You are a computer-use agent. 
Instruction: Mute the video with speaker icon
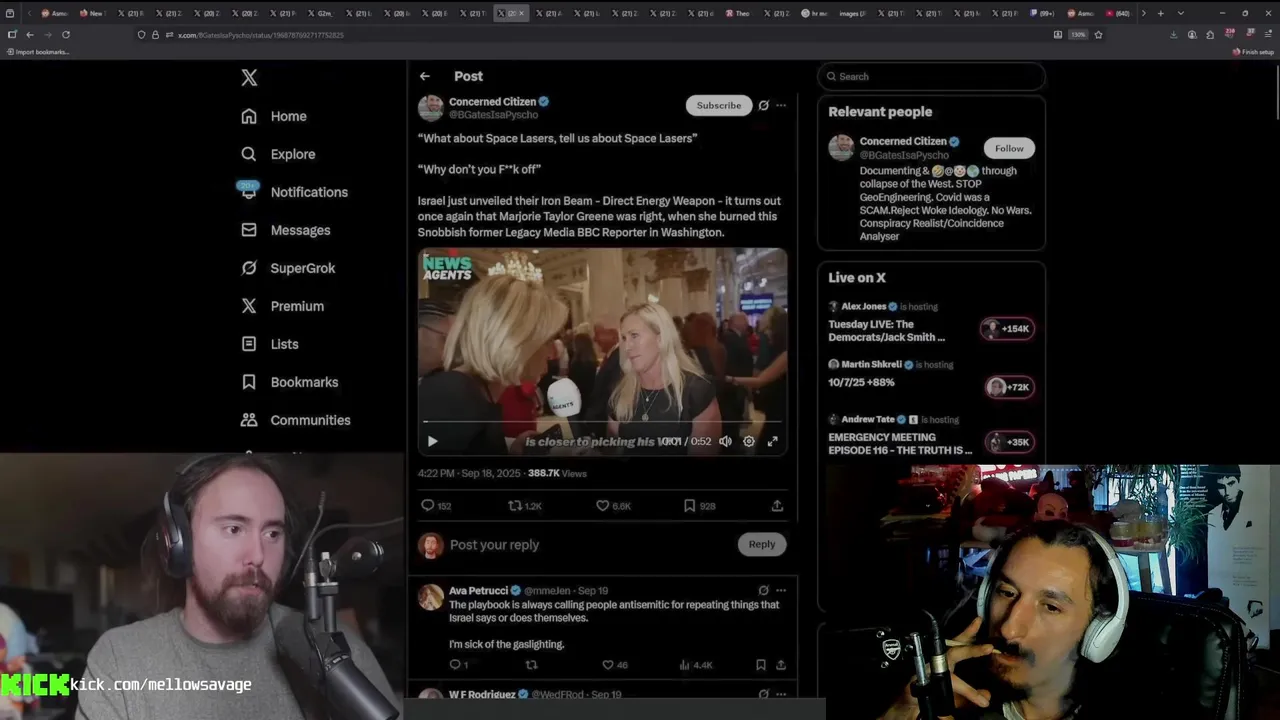[725, 441]
